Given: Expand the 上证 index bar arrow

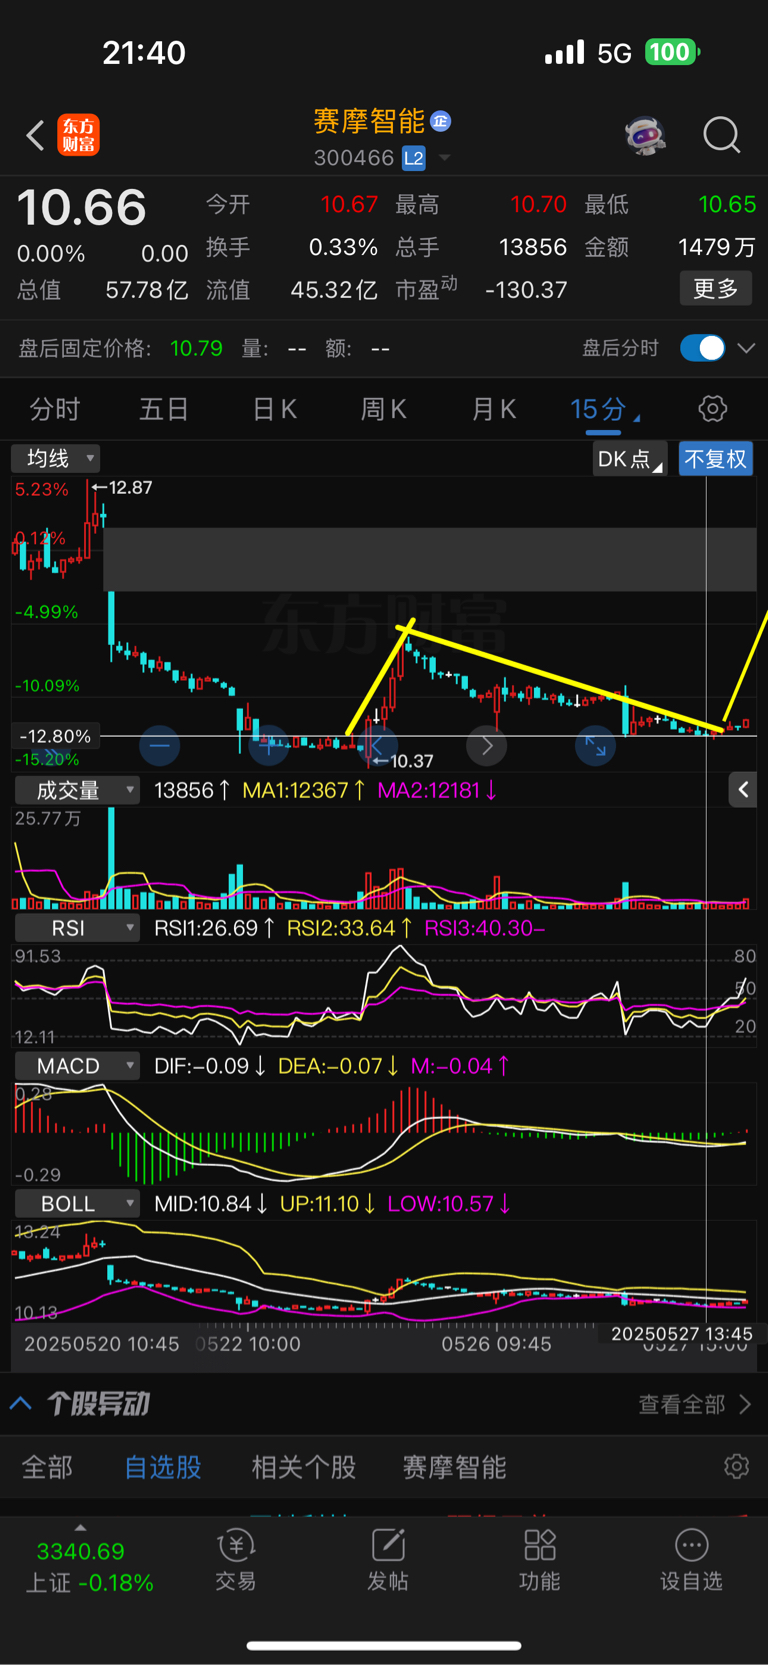Looking at the screenshot, I should [80, 1527].
